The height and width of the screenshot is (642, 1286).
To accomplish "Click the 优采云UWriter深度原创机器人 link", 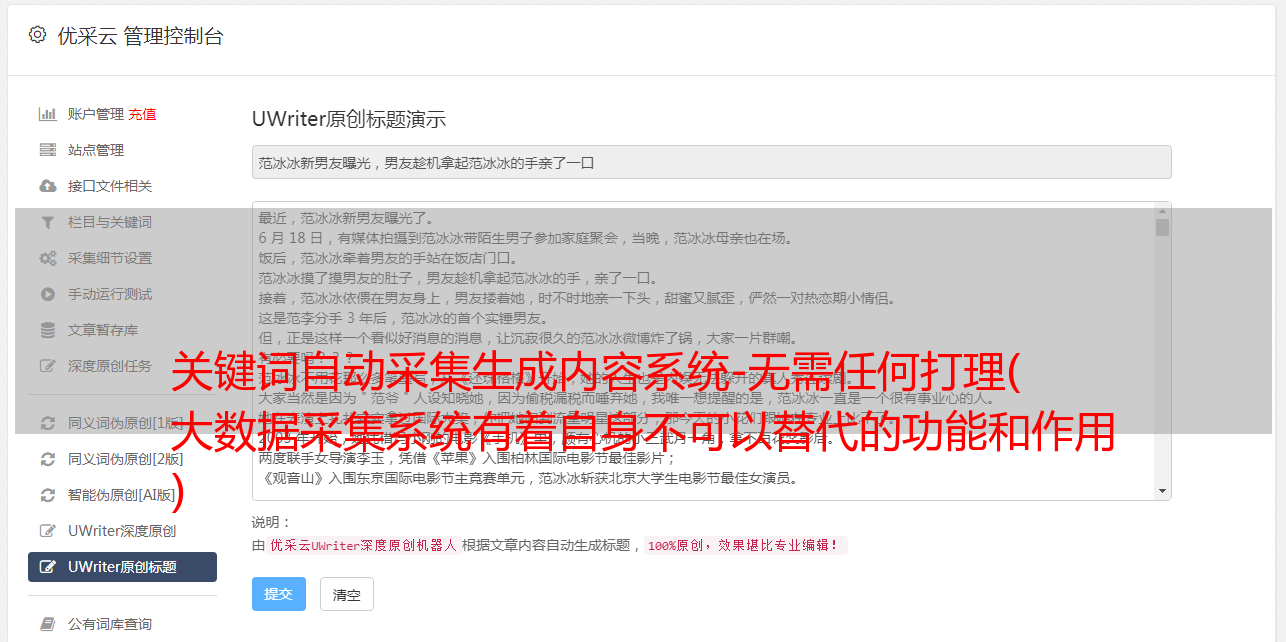I will click(363, 546).
